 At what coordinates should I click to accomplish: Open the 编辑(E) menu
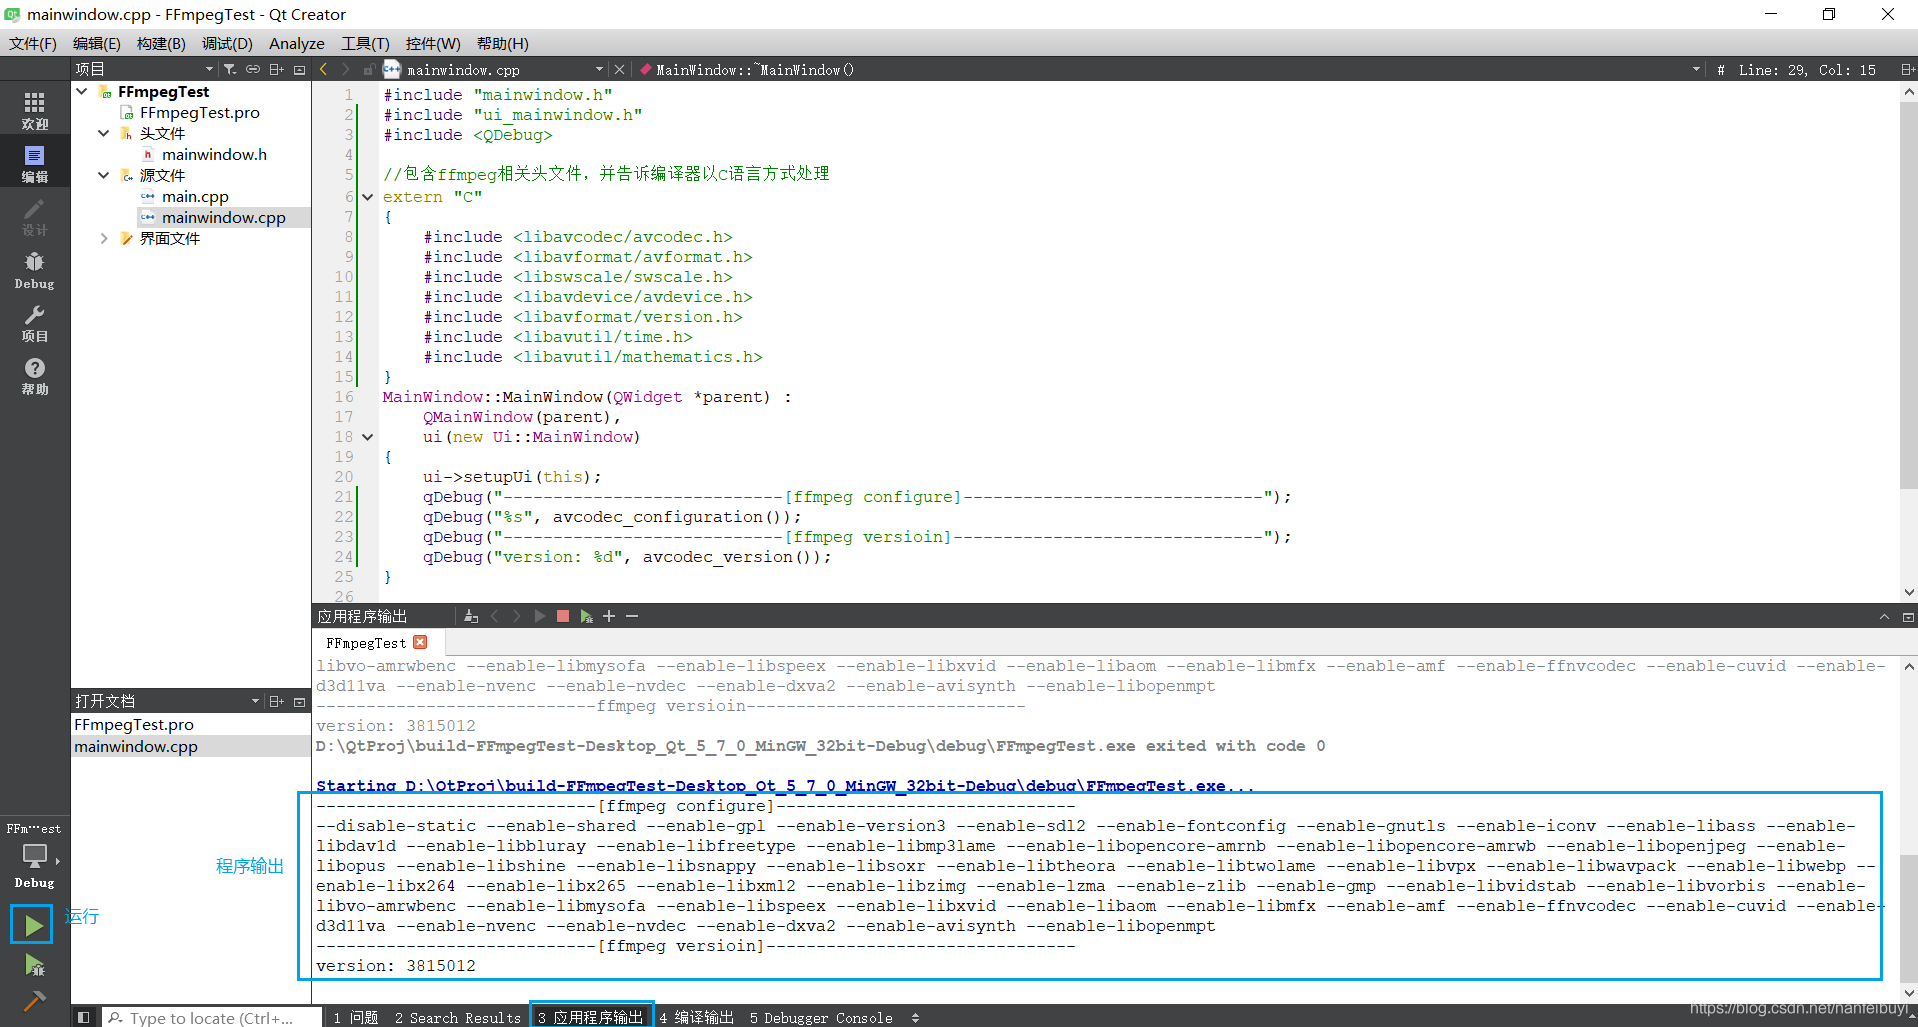(x=97, y=43)
